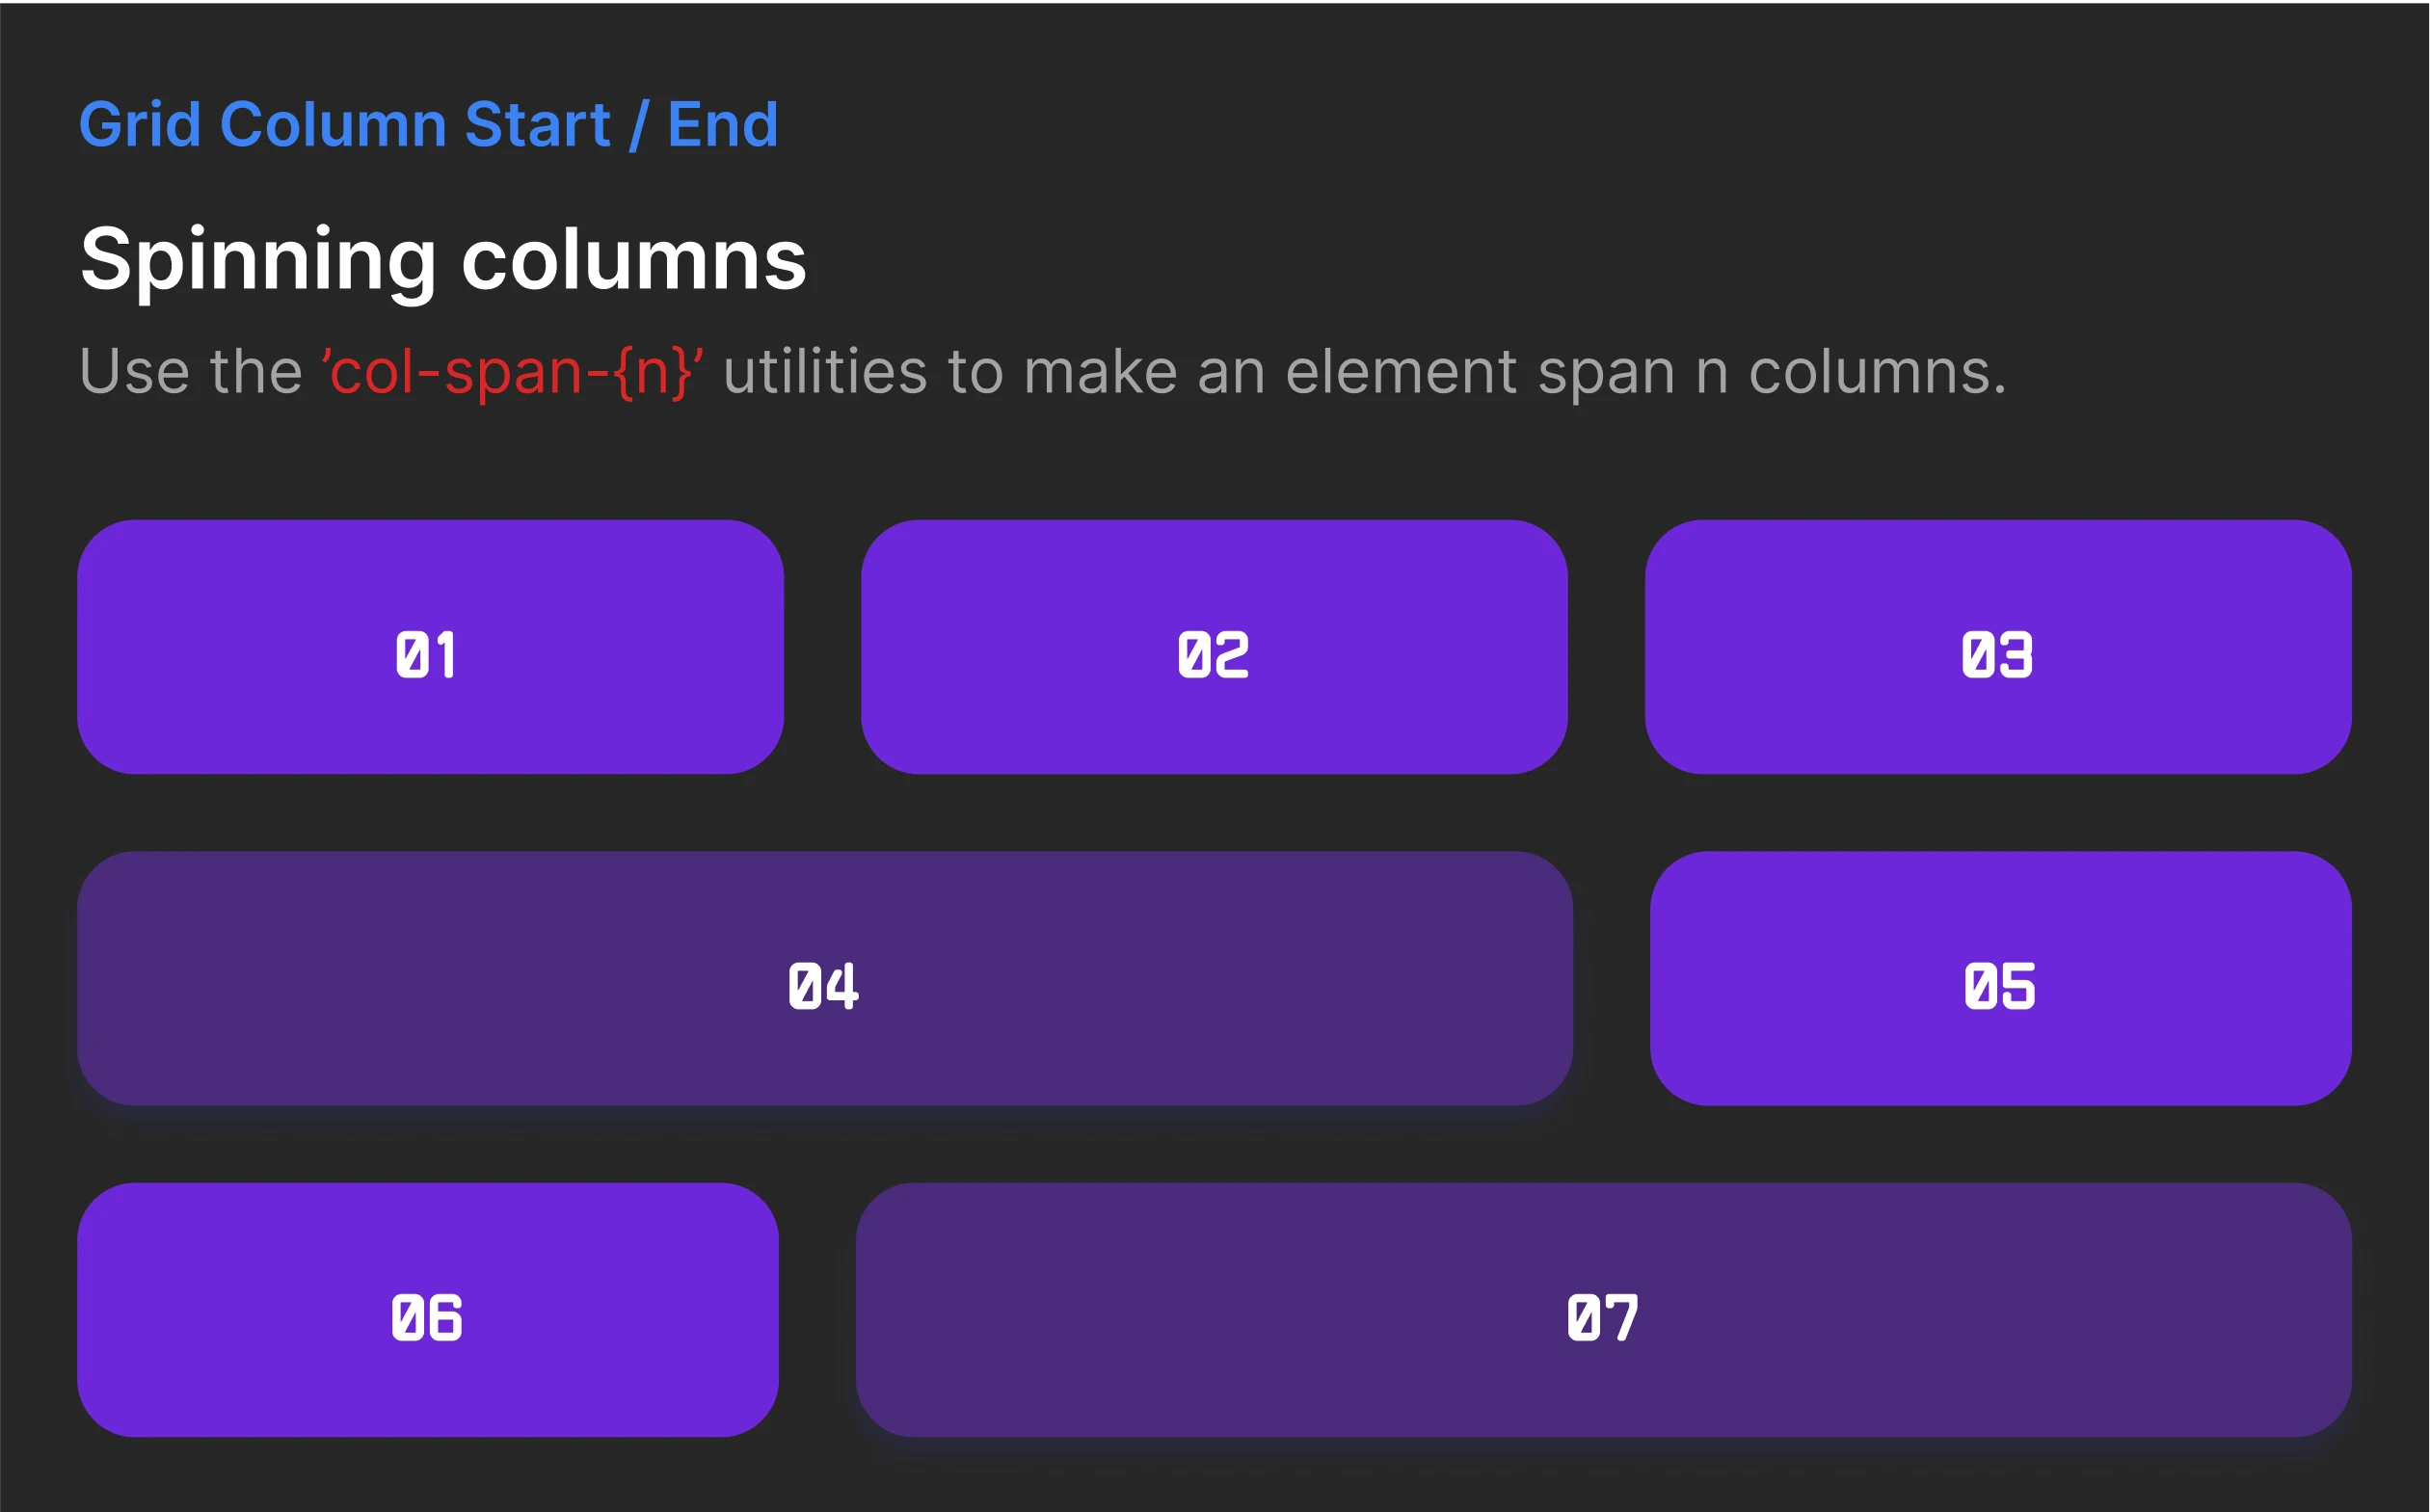The image size is (2430, 1512).
Task: Click the number label 02
Action: (x=1213, y=655)
